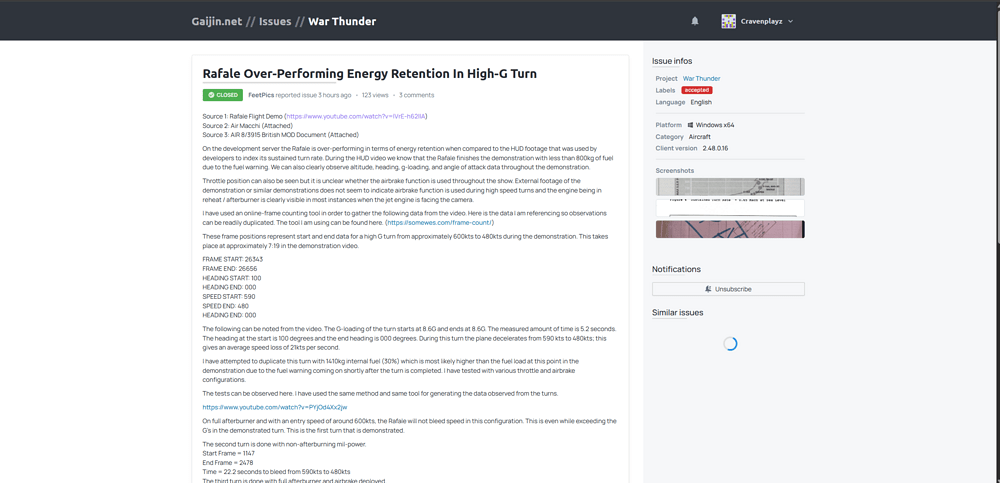The height and width of the screenshot is (483, 1000).
Task: Open the second screenshot thumbnail
Action: 730,208
